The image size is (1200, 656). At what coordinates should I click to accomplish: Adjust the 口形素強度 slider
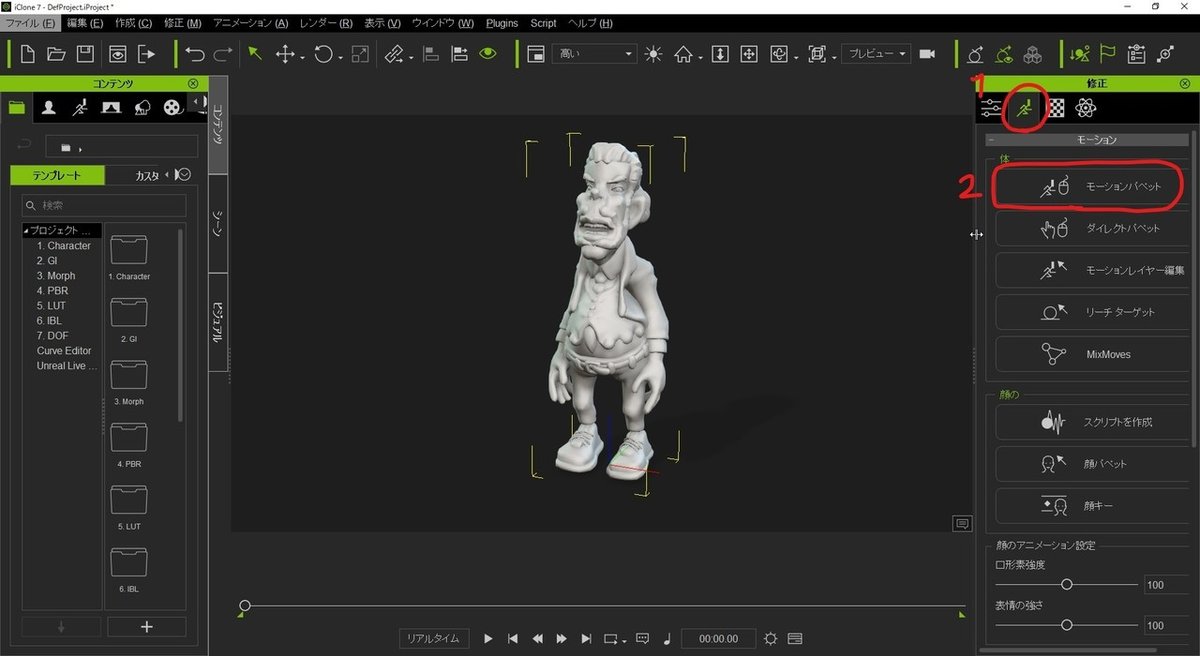[x=1067, y=584]
